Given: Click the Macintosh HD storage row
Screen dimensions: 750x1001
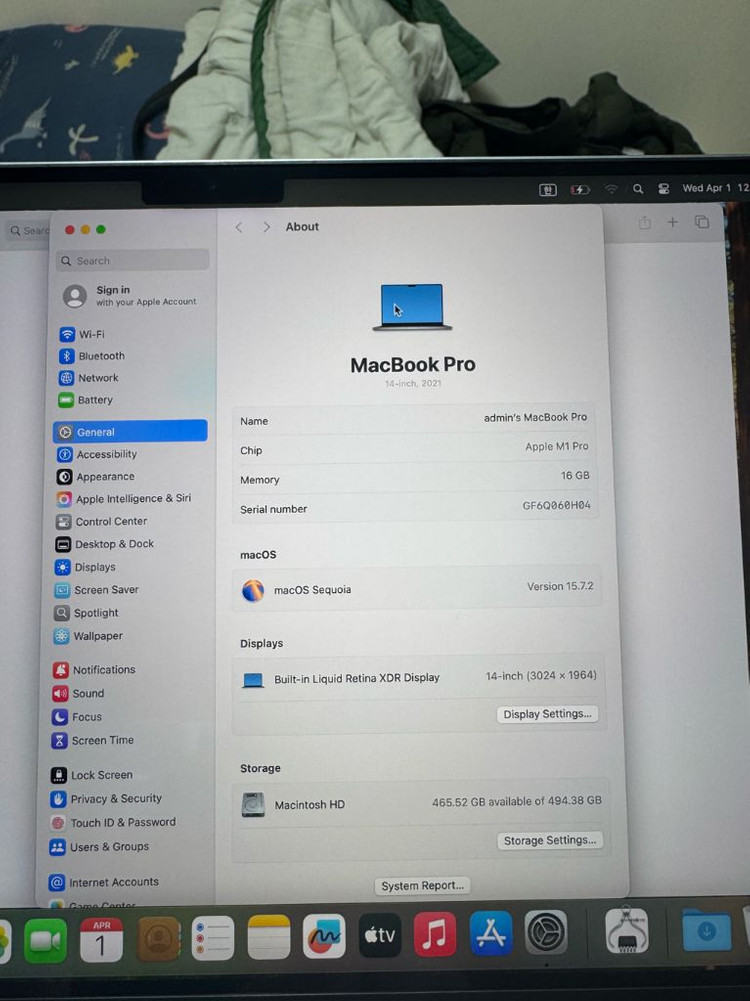Looking at the screenshot, I should (x=420, y=804).
